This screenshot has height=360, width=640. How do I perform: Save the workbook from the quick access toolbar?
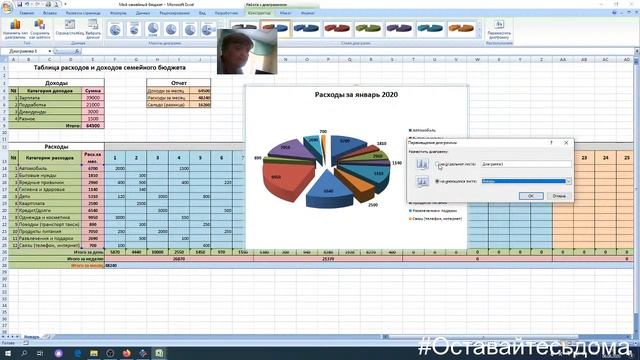[x=19, y=4]
